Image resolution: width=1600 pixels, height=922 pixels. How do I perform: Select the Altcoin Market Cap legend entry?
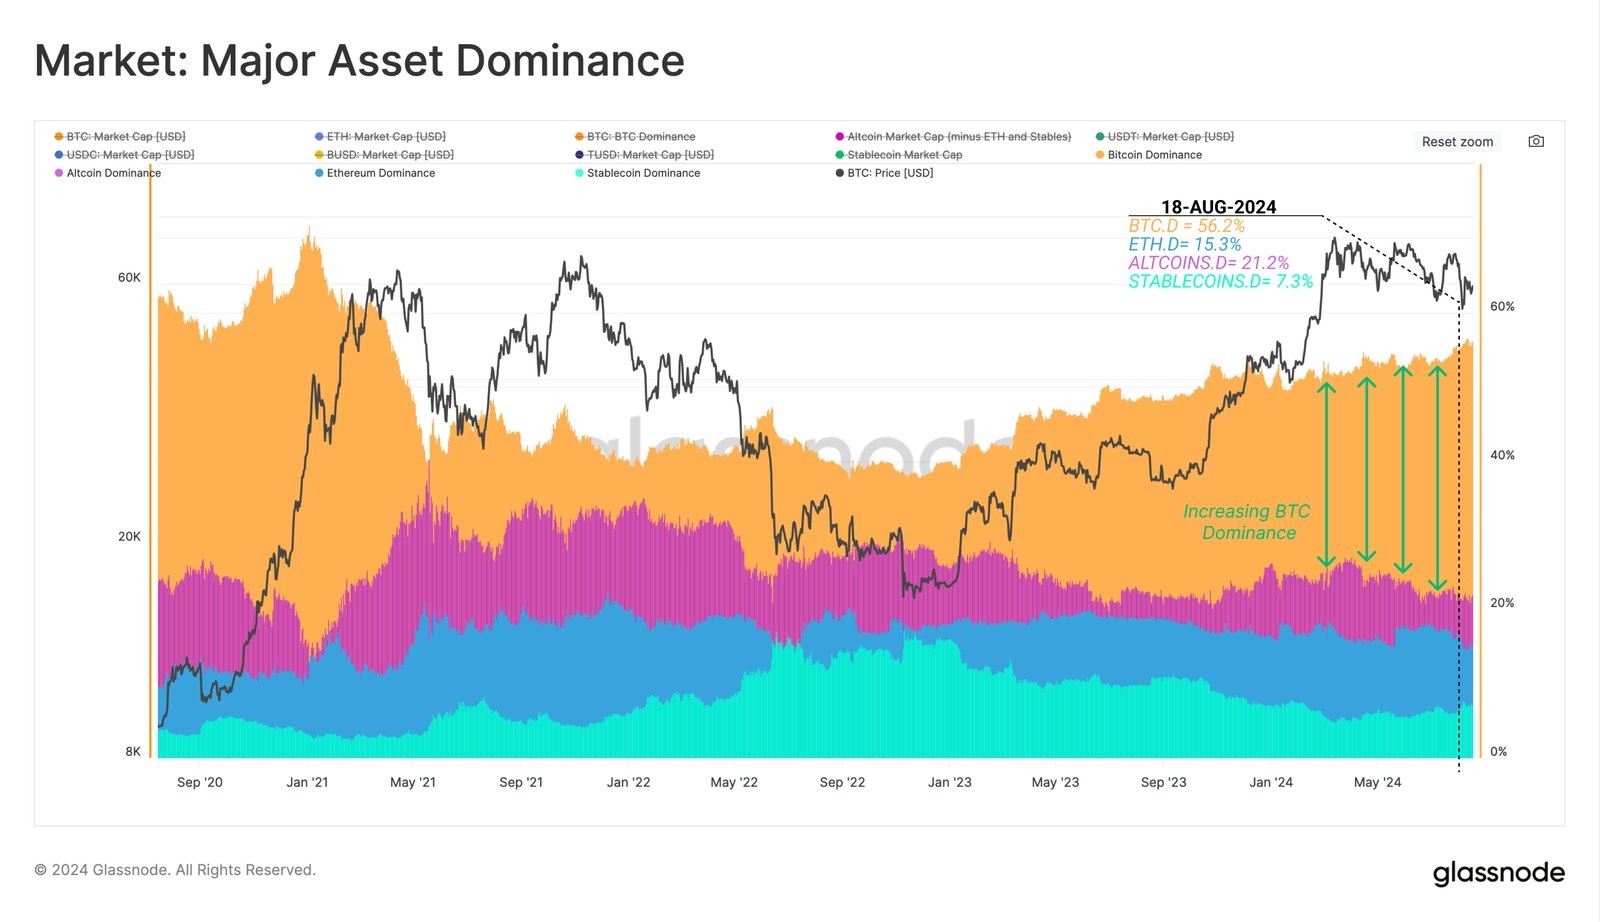pyautogui.click(x=959, y=136)
